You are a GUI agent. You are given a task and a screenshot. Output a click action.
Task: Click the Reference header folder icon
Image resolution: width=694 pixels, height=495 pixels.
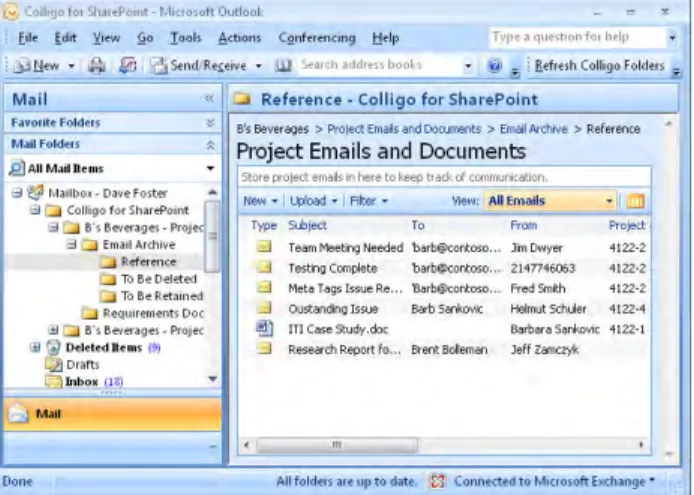[x=242, y=99]
